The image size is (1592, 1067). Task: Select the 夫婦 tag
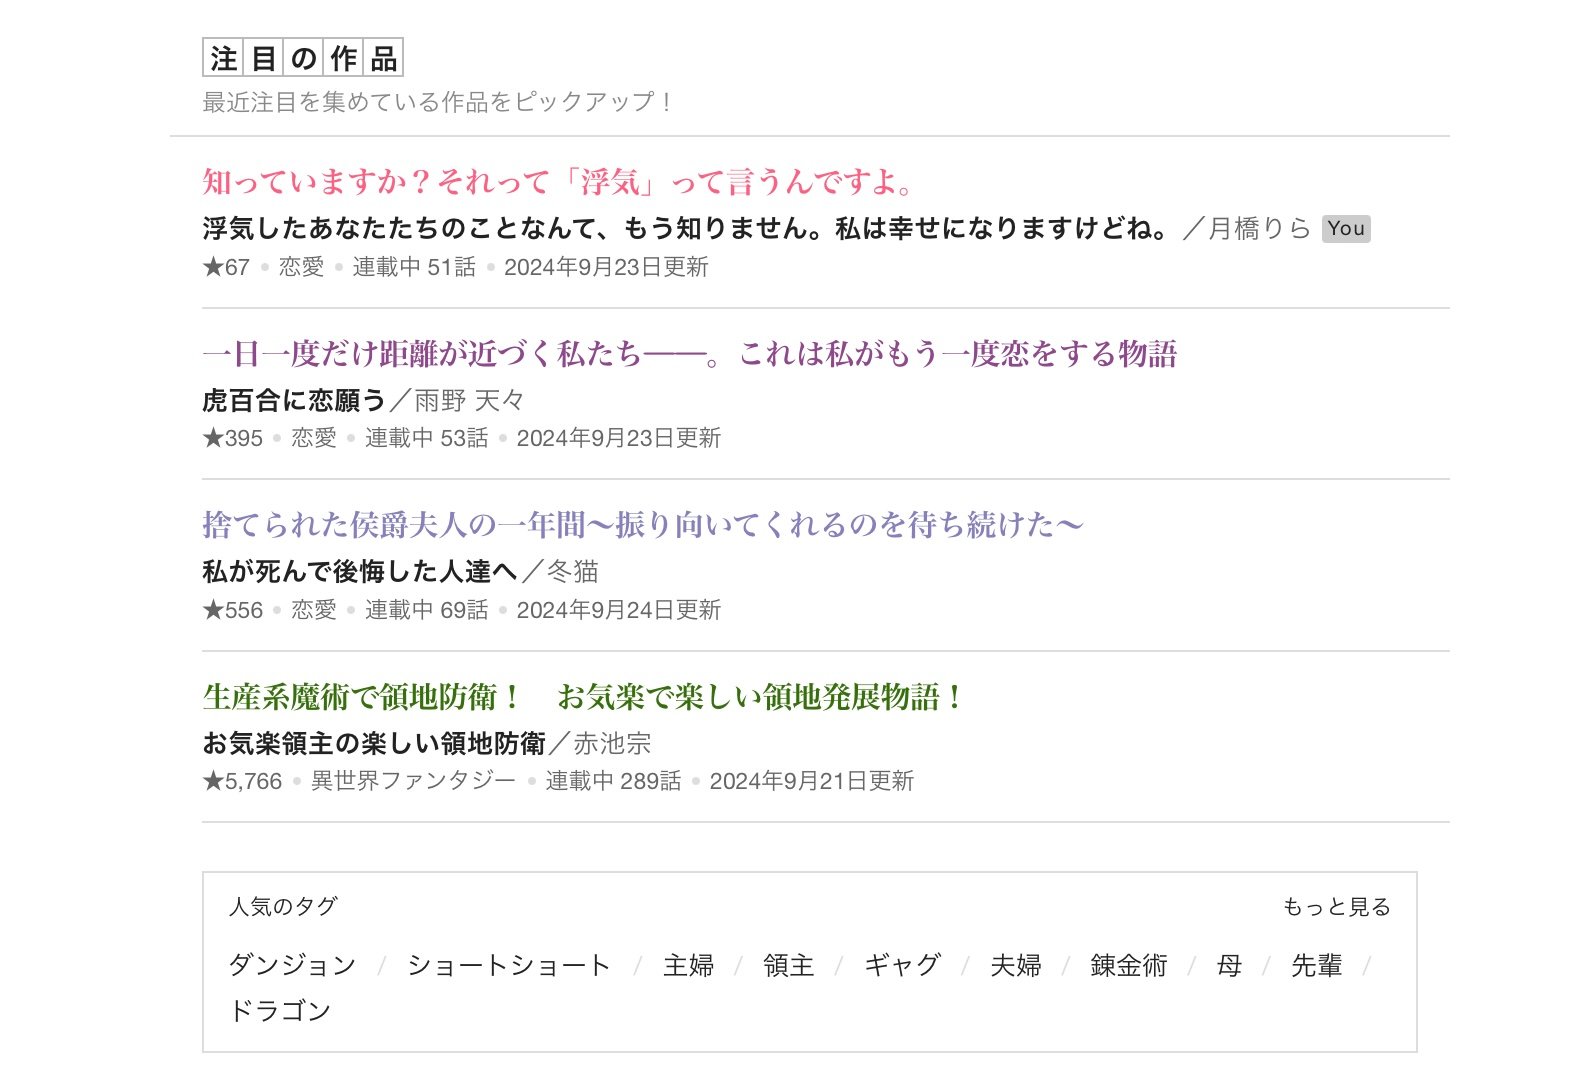(x=1015, y=965)
